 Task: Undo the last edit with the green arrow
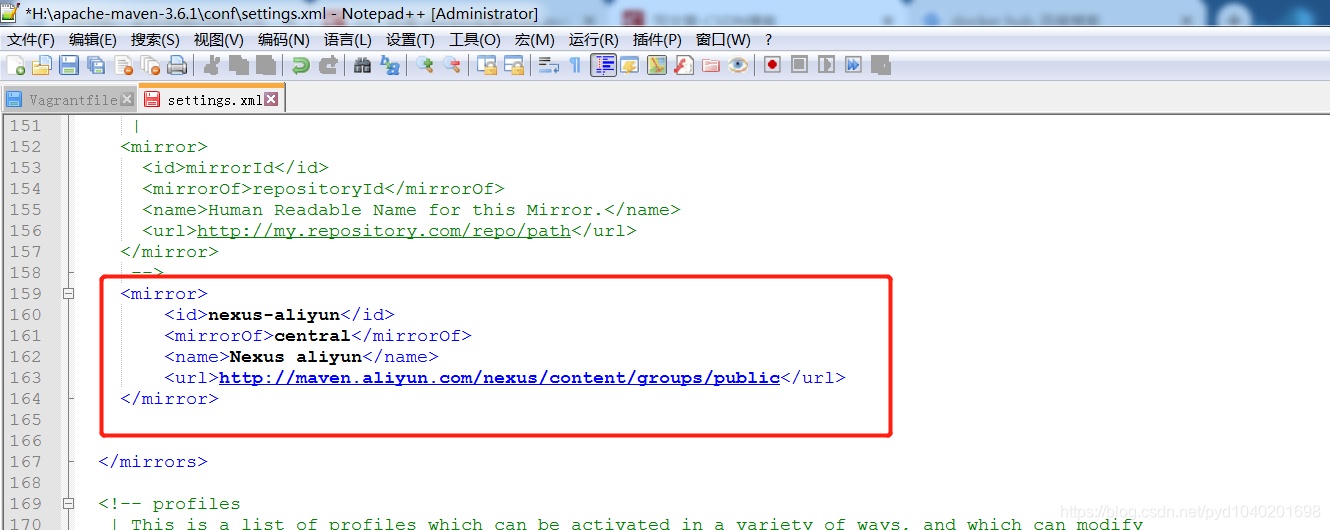point(300,65)
